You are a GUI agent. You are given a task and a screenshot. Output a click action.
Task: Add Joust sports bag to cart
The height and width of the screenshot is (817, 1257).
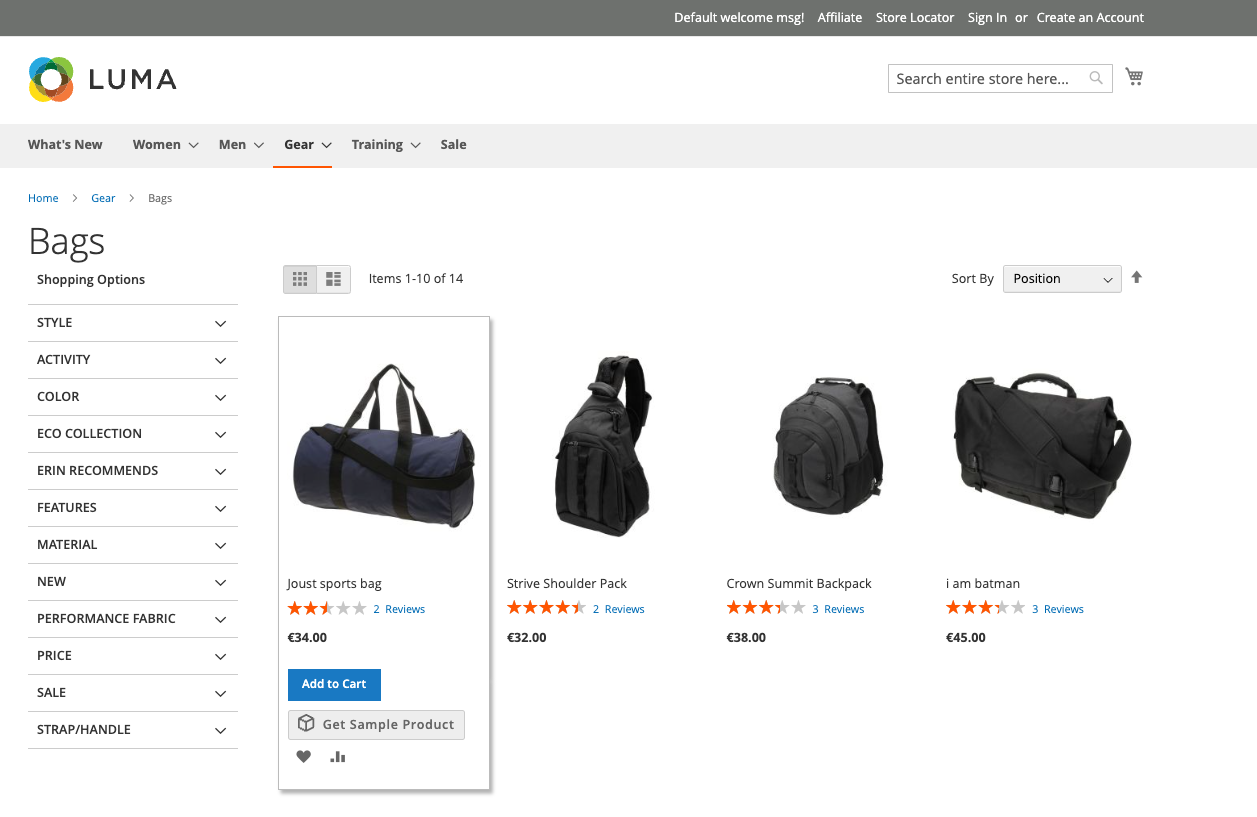tap(334, 684)
